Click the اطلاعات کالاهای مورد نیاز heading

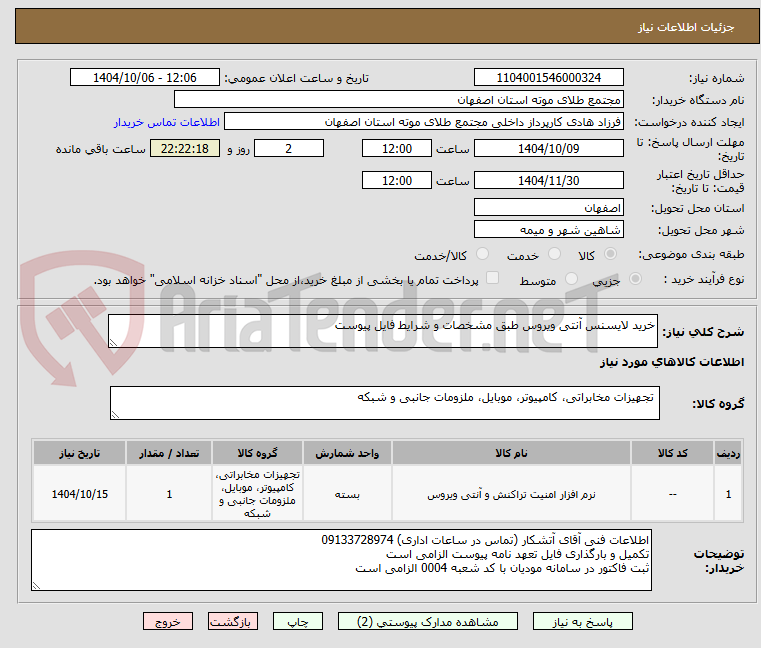tap(672, 362)
